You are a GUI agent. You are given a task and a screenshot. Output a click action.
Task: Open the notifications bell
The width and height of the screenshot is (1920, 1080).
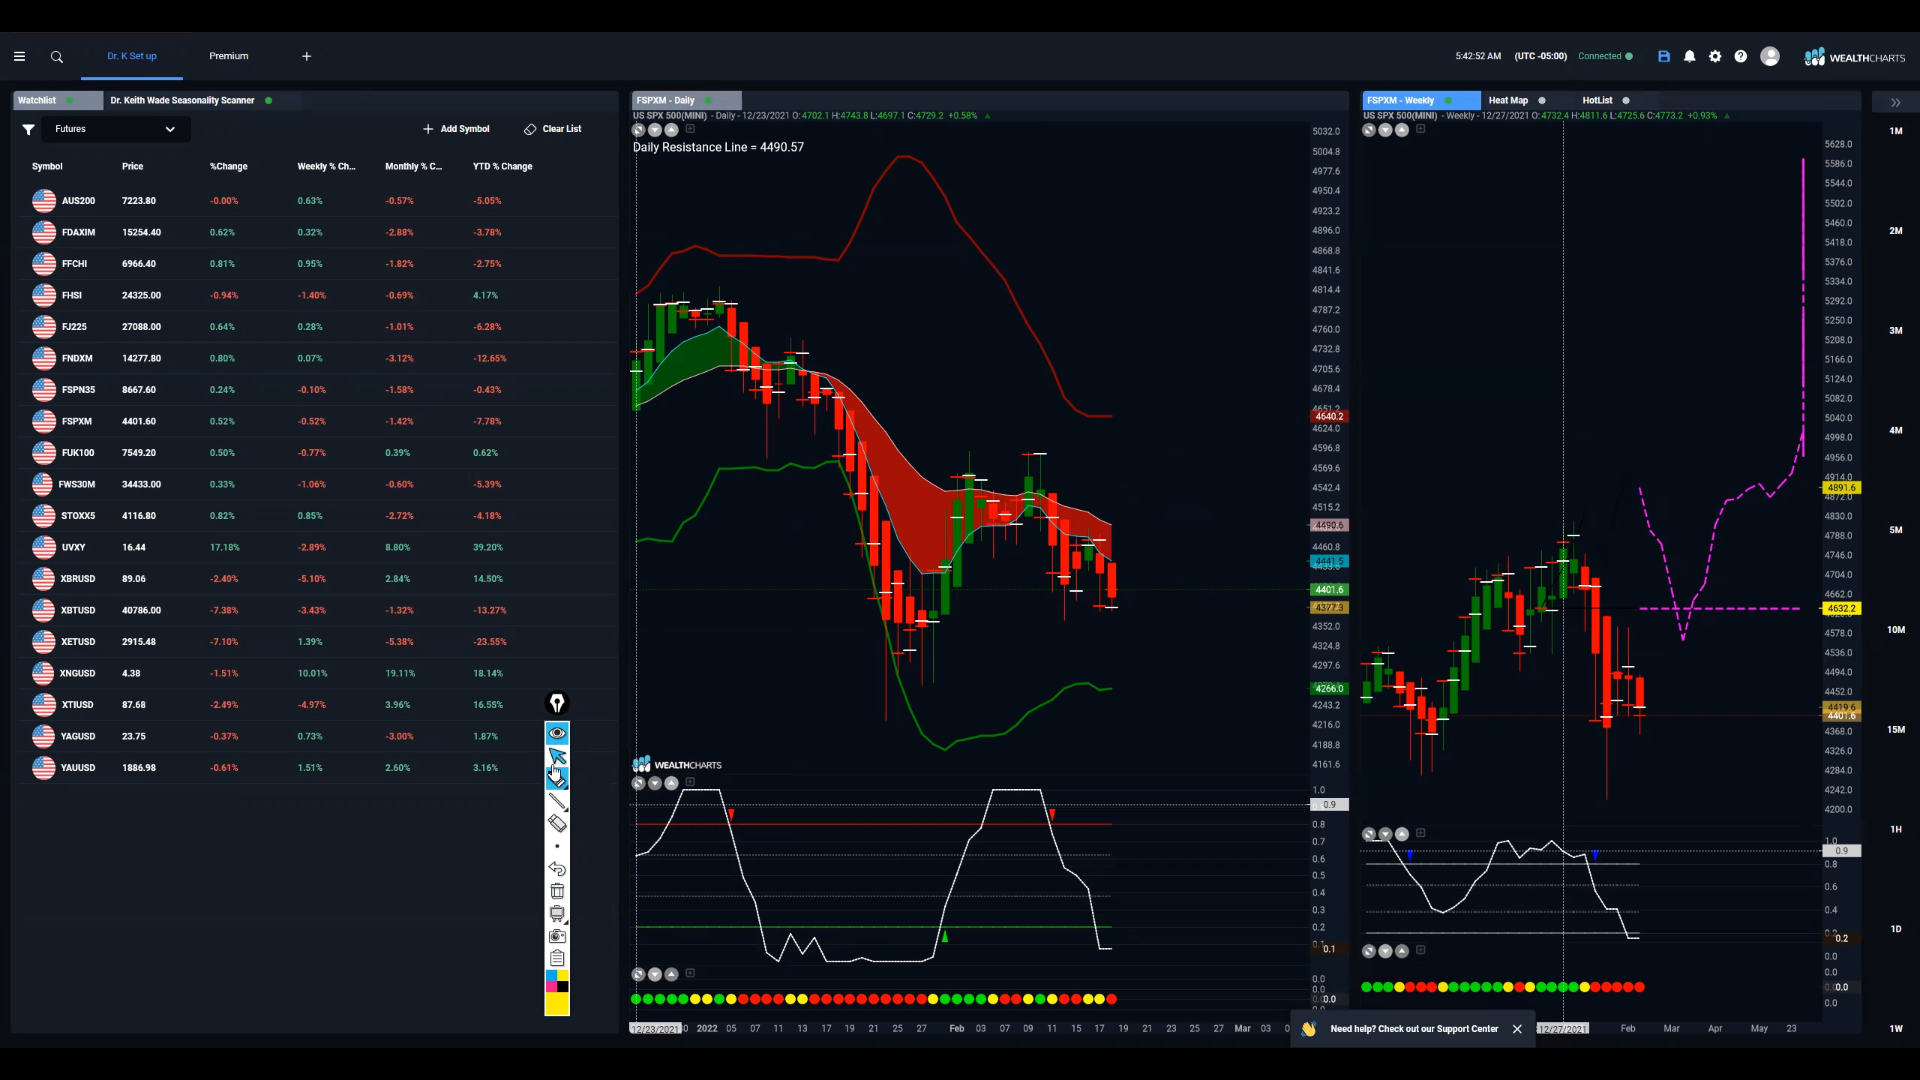1690,57
